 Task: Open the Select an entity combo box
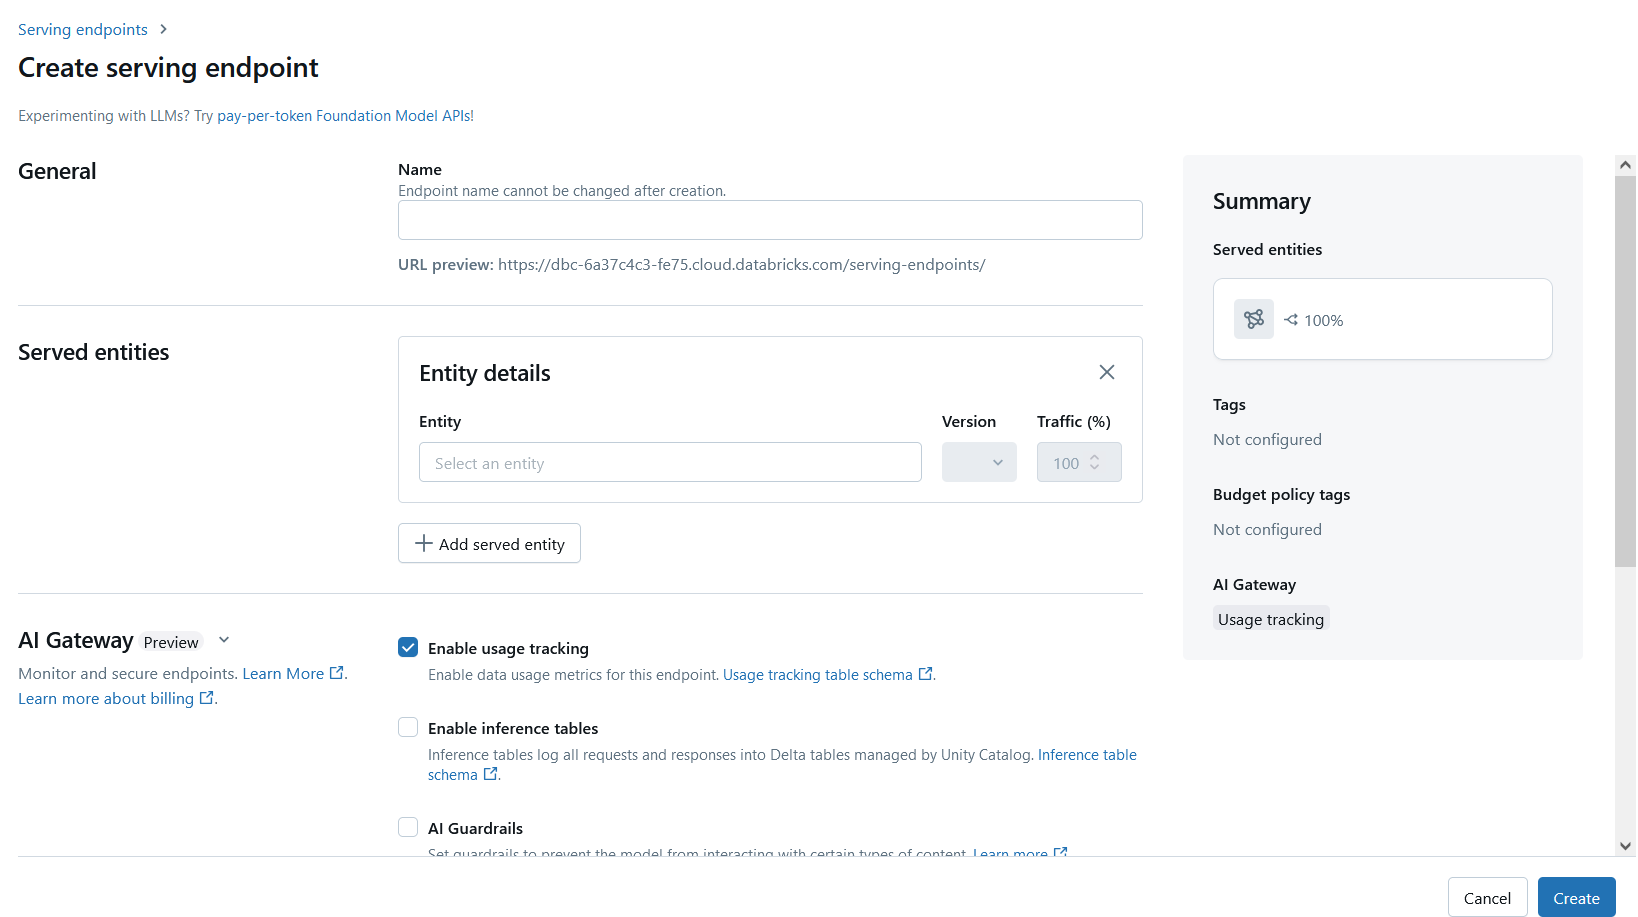pos(670,462)
